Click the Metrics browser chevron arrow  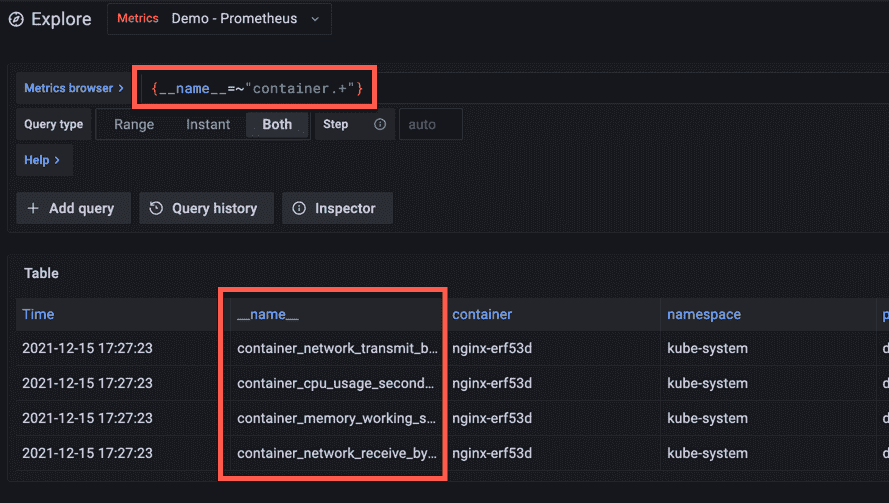(121, 88)
